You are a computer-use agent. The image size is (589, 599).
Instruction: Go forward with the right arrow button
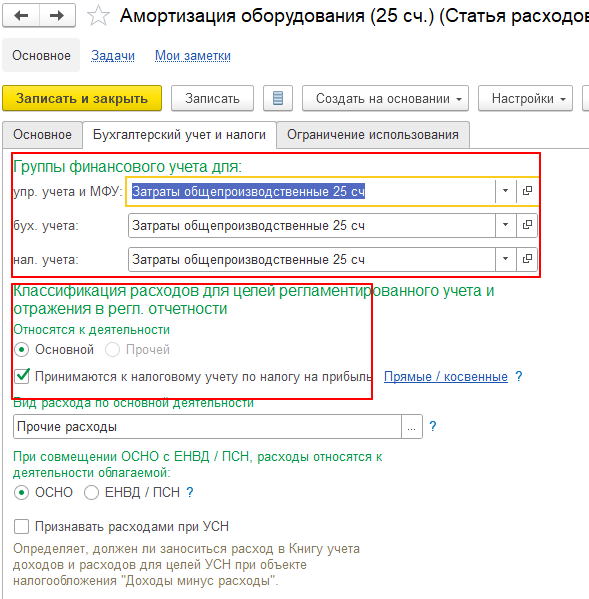click(x=57, y=16)
